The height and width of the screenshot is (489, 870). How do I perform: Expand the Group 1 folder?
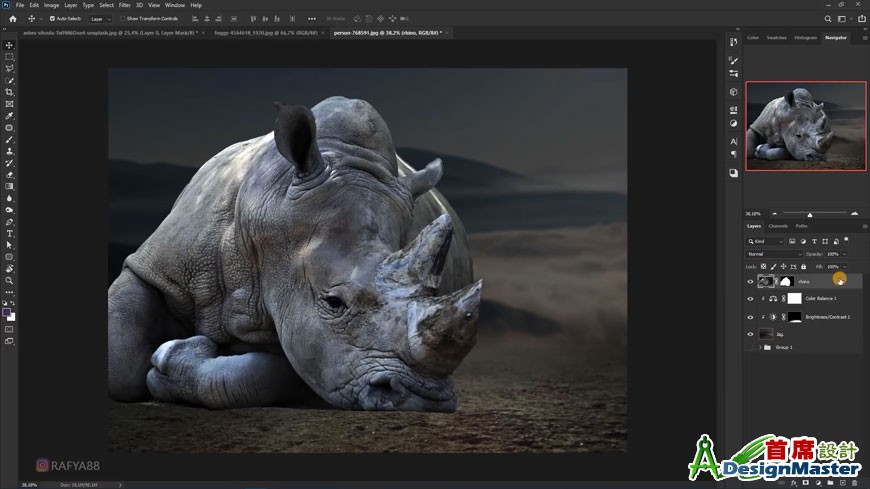click(x=760, y=347)
